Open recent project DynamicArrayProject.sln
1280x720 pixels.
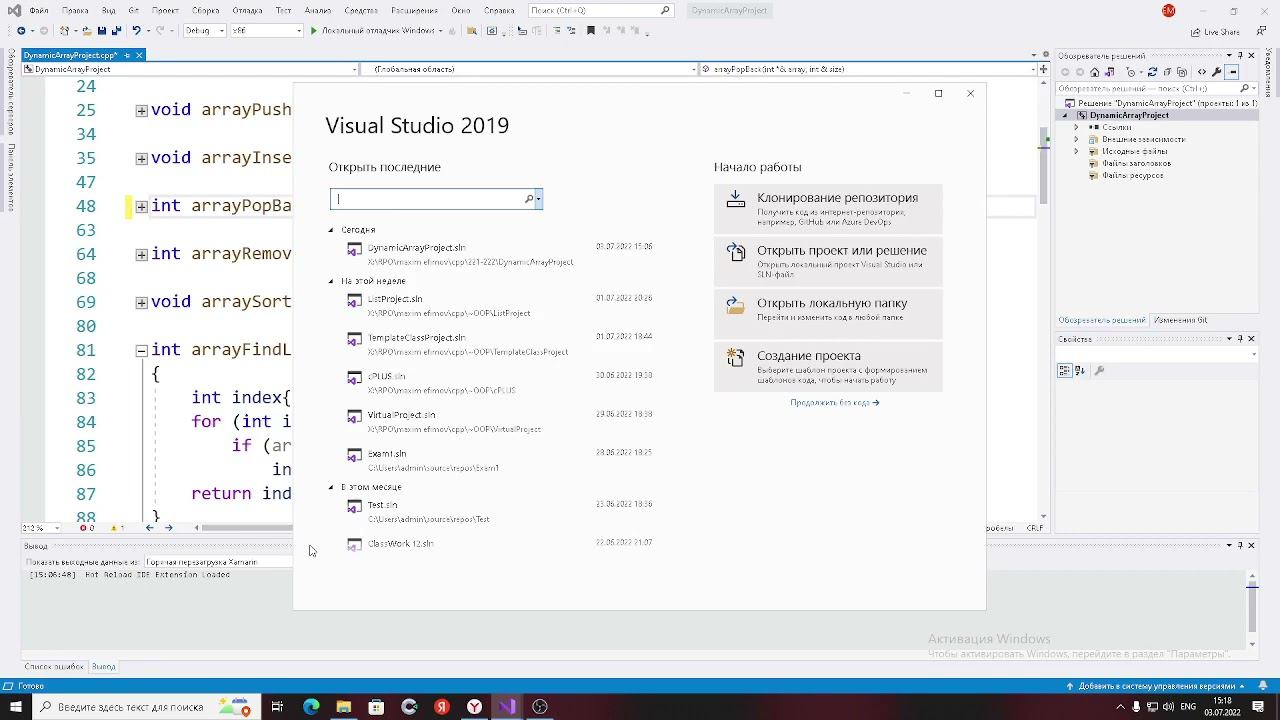(500, 254)
